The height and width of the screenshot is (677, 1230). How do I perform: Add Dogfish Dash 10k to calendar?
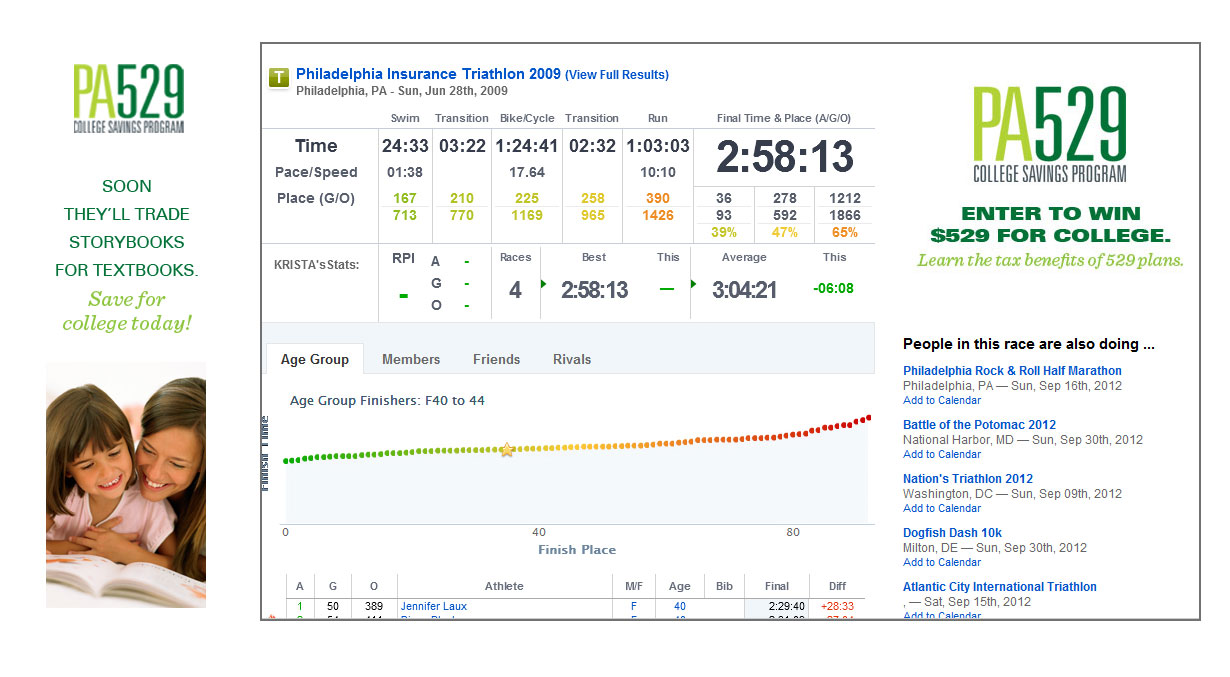pos(942,562)
